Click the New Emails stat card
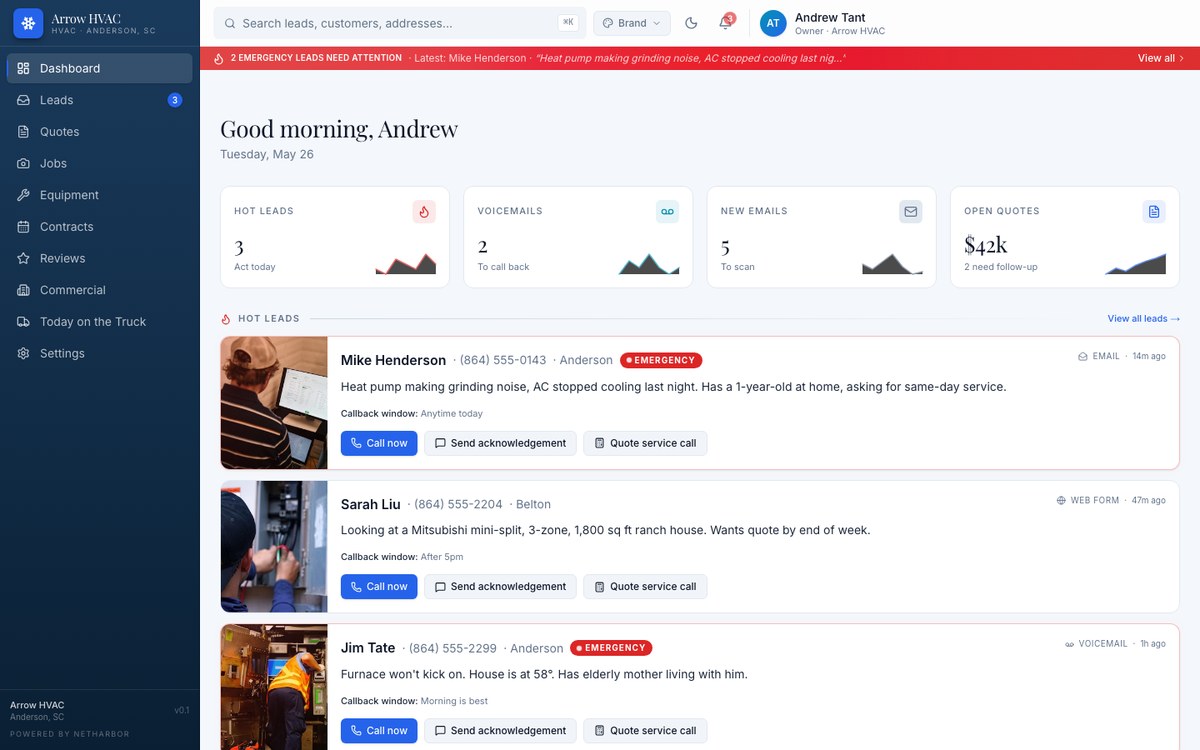Viewport: 1200px width, 750px height. (x=821, y=237)
